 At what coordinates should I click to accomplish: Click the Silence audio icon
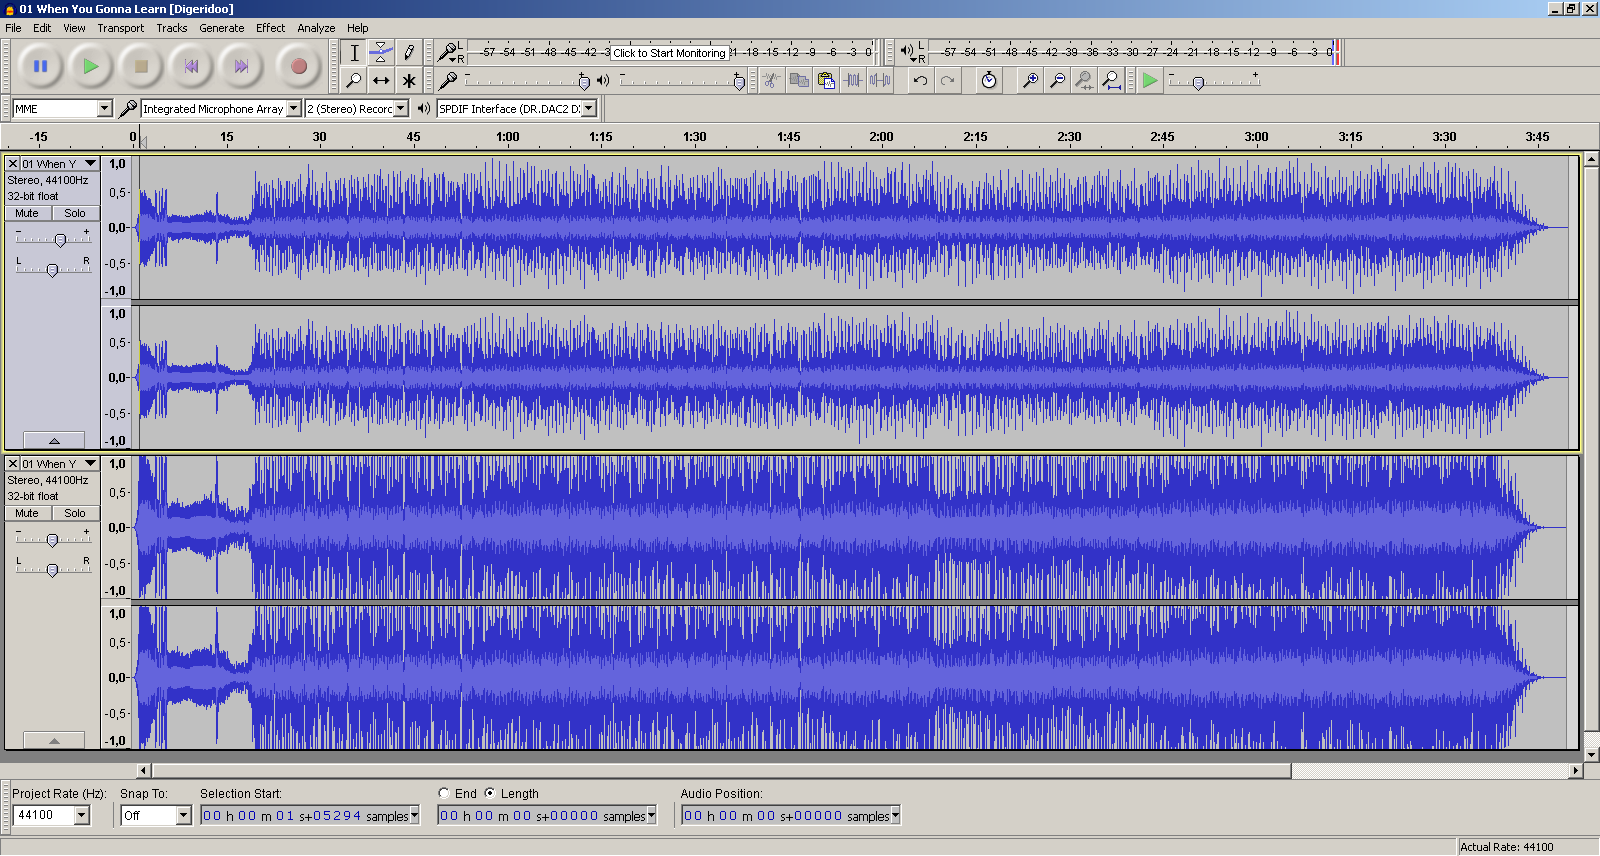pyautogui.click(x=880, y=80)
